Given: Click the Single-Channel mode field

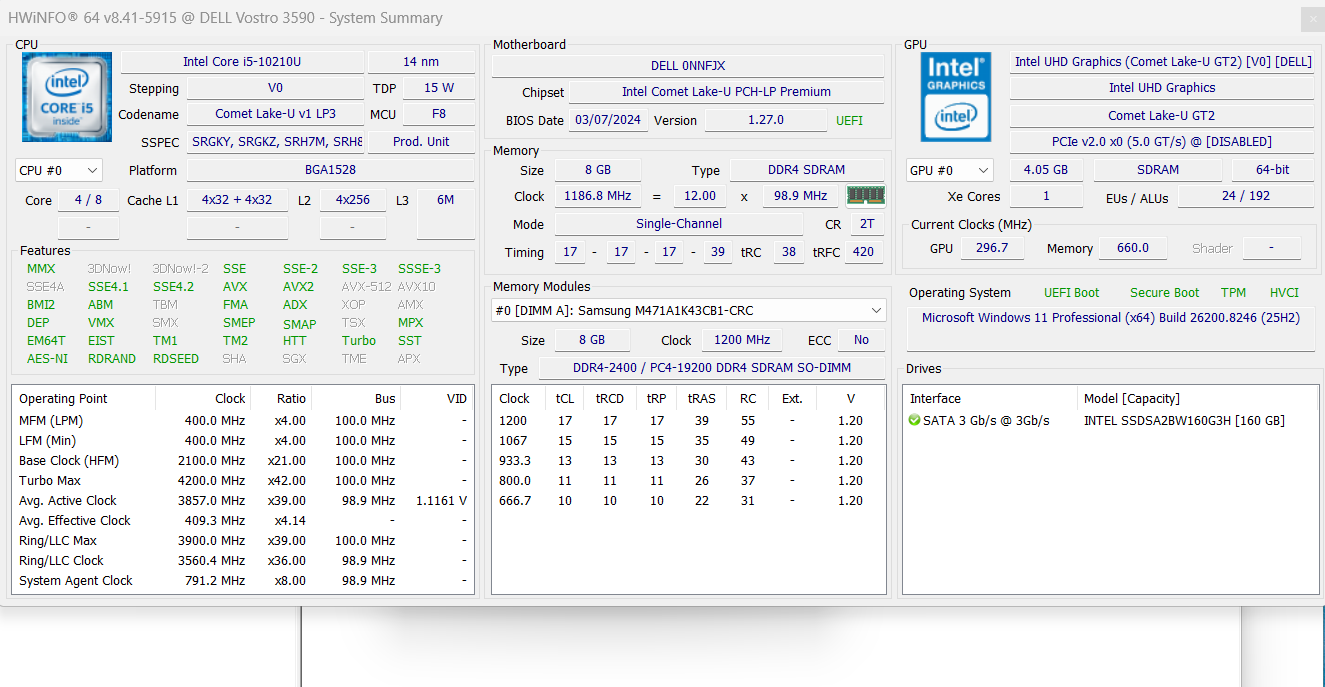Looking at the screenshot, I should 679,224.
